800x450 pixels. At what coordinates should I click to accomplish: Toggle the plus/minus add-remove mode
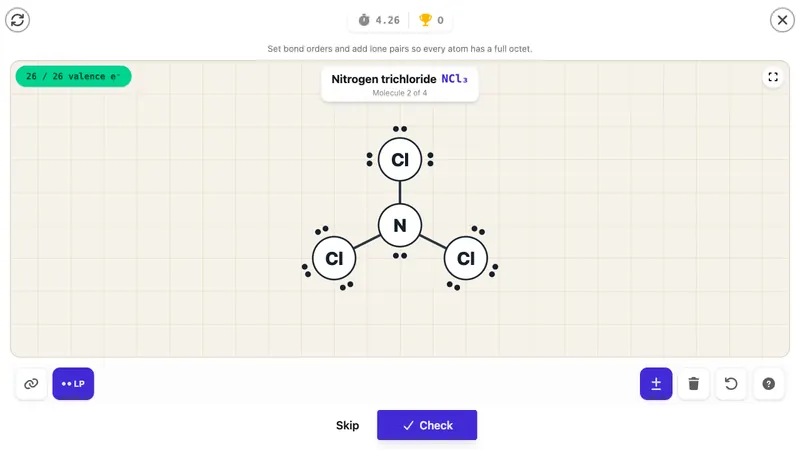(656, 384)
